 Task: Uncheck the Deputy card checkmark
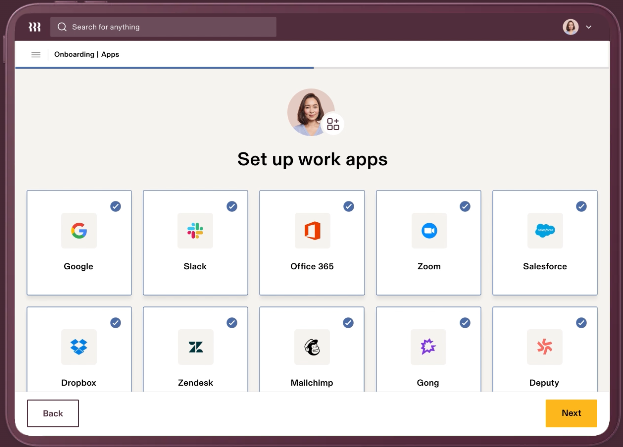point(581,323)
